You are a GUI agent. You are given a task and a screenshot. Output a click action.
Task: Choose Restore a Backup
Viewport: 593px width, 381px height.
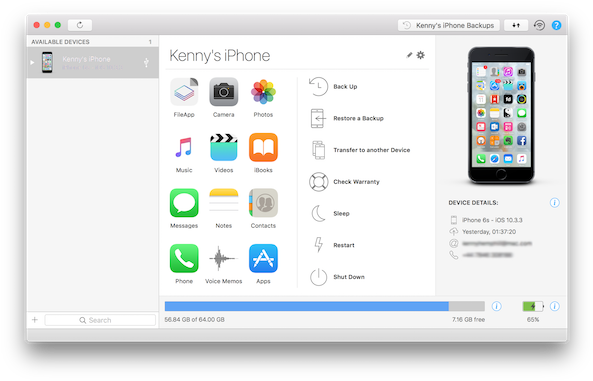[x=347, y=118]
